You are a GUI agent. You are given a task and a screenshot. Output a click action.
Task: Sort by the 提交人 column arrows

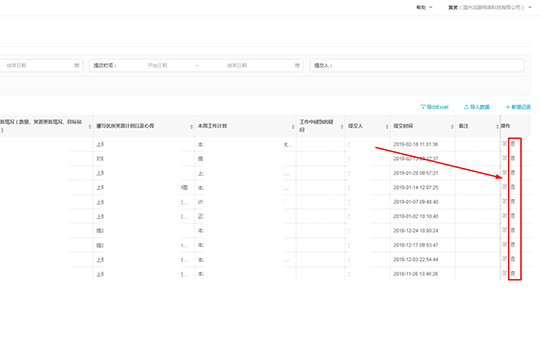pos(387,127)
